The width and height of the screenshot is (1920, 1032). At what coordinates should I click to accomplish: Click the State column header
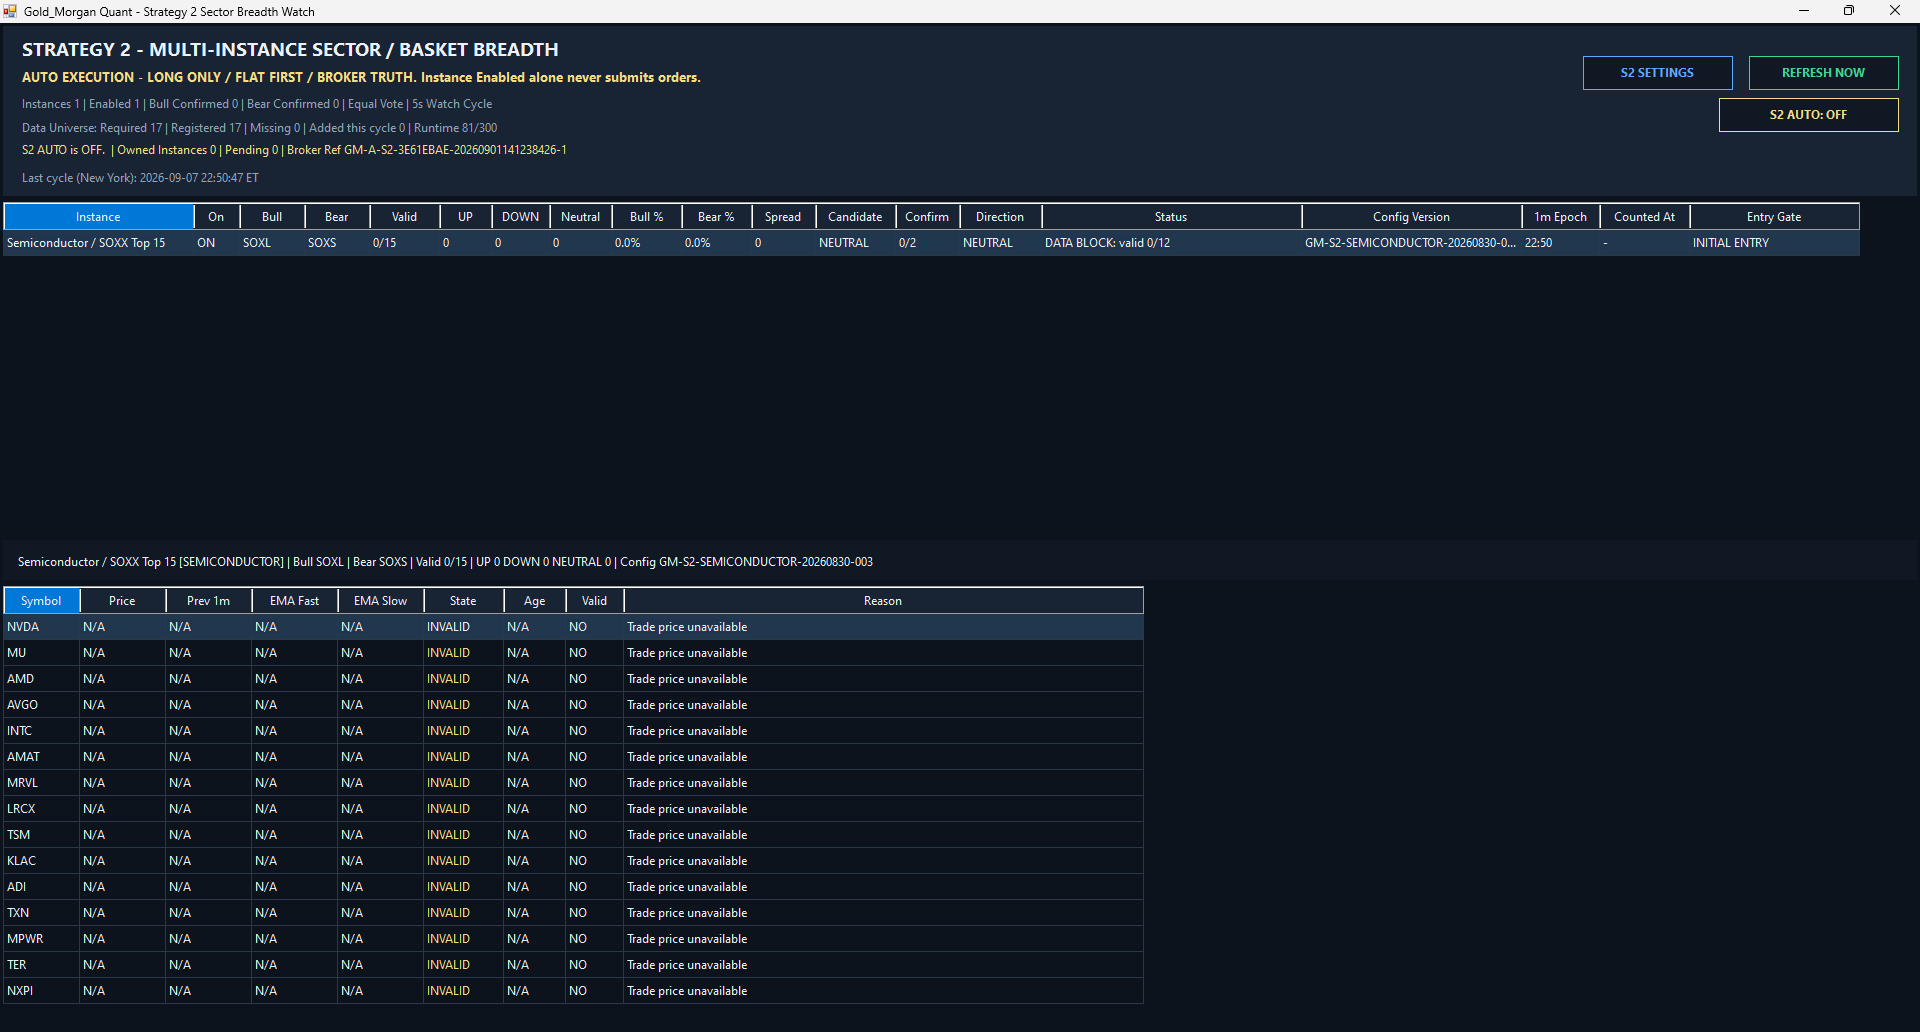(463, 601)
